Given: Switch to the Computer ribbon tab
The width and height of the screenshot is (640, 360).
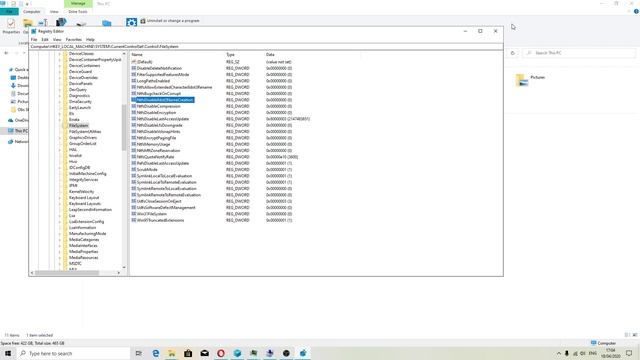Looking at the screenshot, I should coord(31,11).
